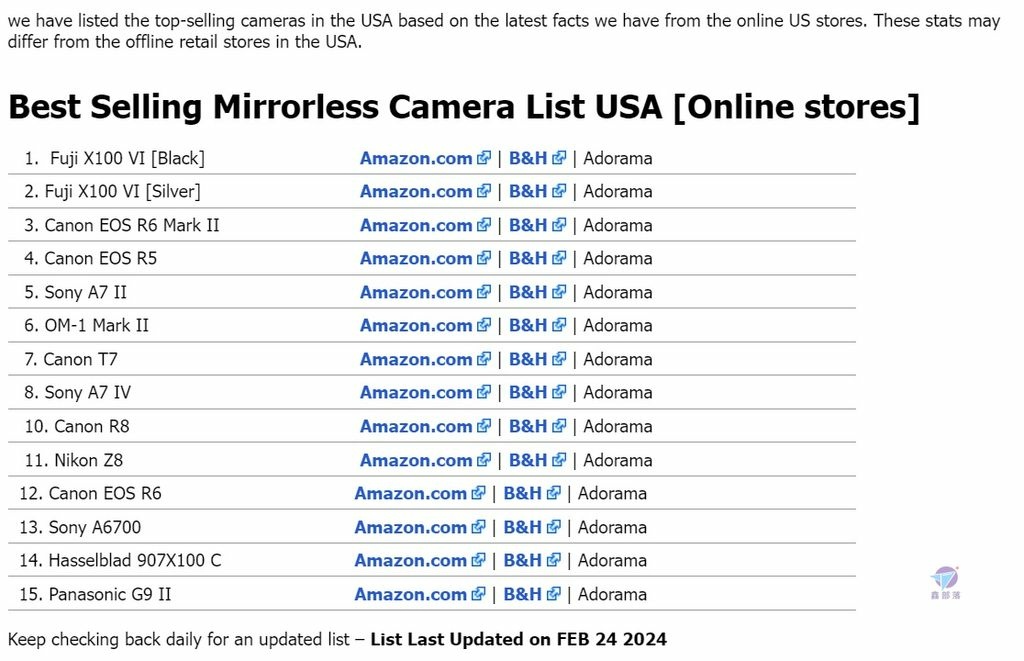The height and width of the screenshot is (661, 1024).
Task: Open B&H link for Canon EOS R6
Action: 522,494
